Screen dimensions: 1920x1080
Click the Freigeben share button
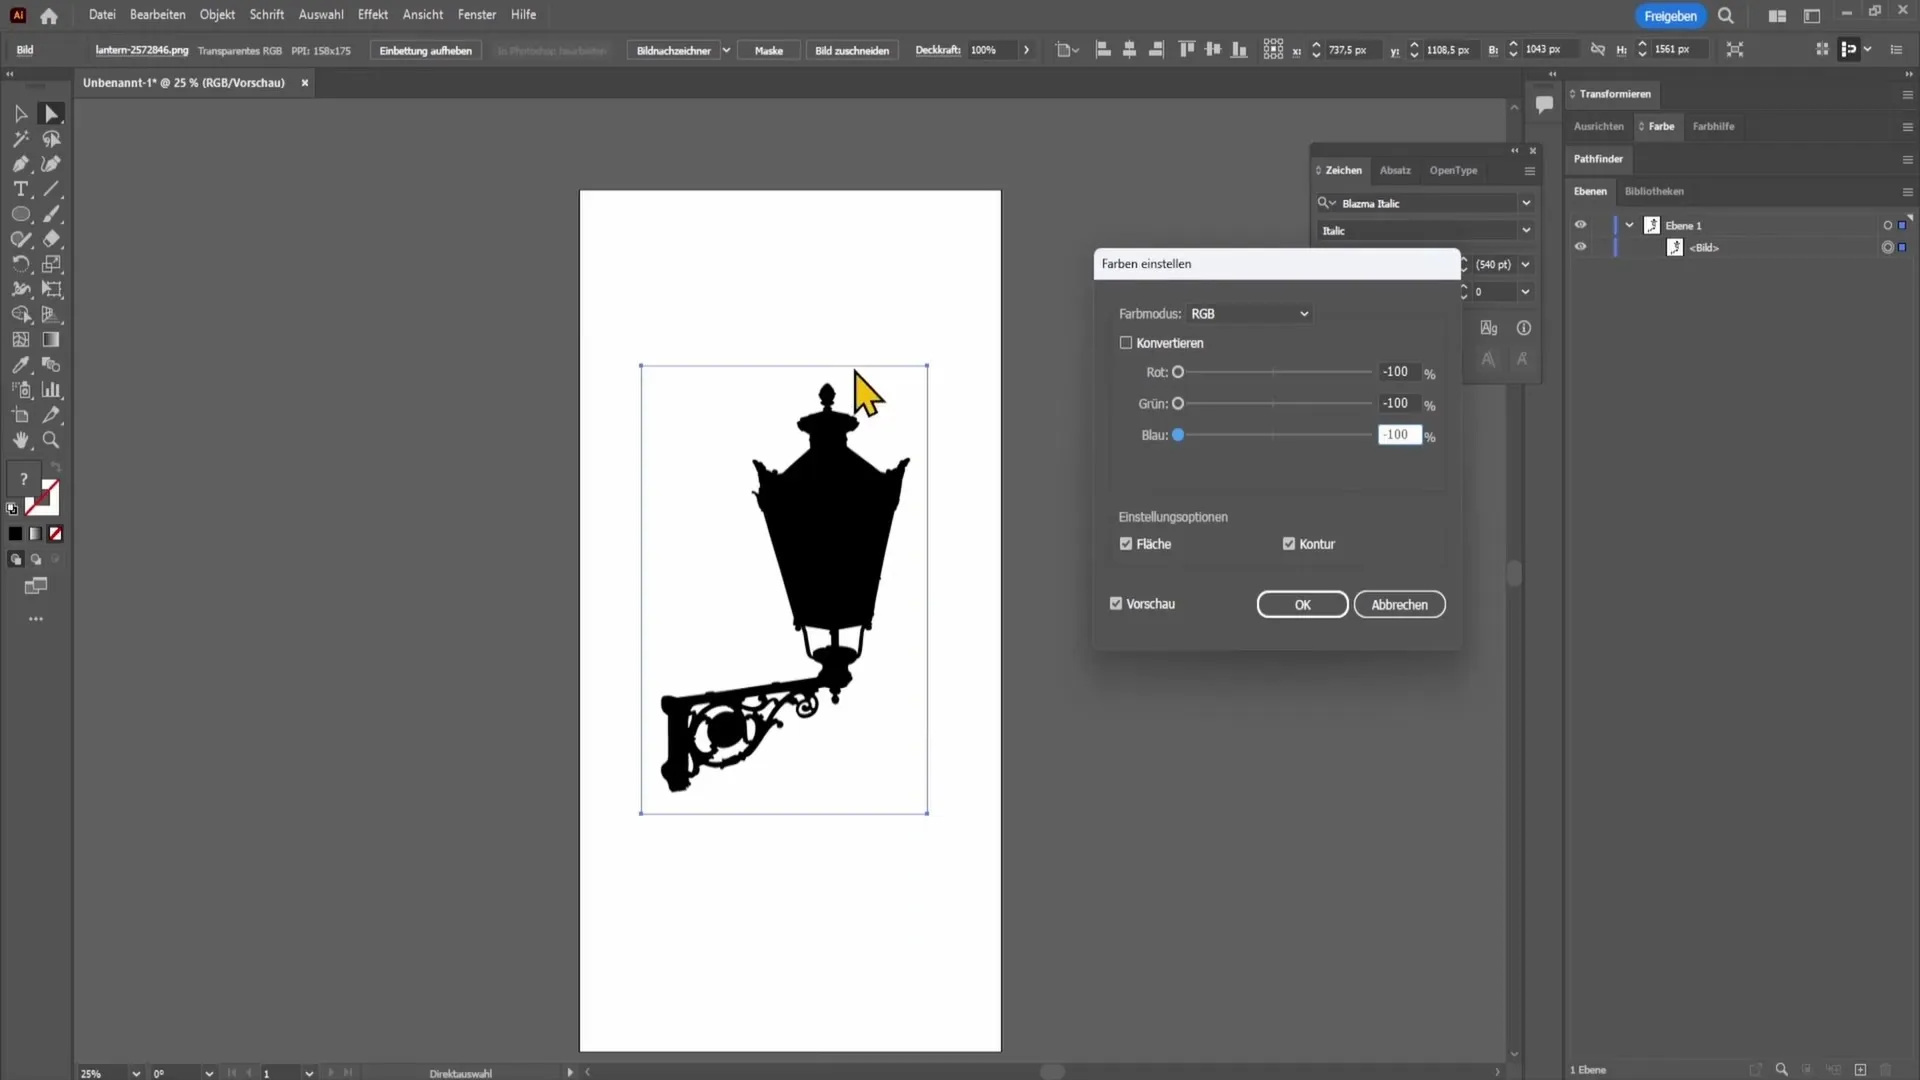(x=1670, y=16)
